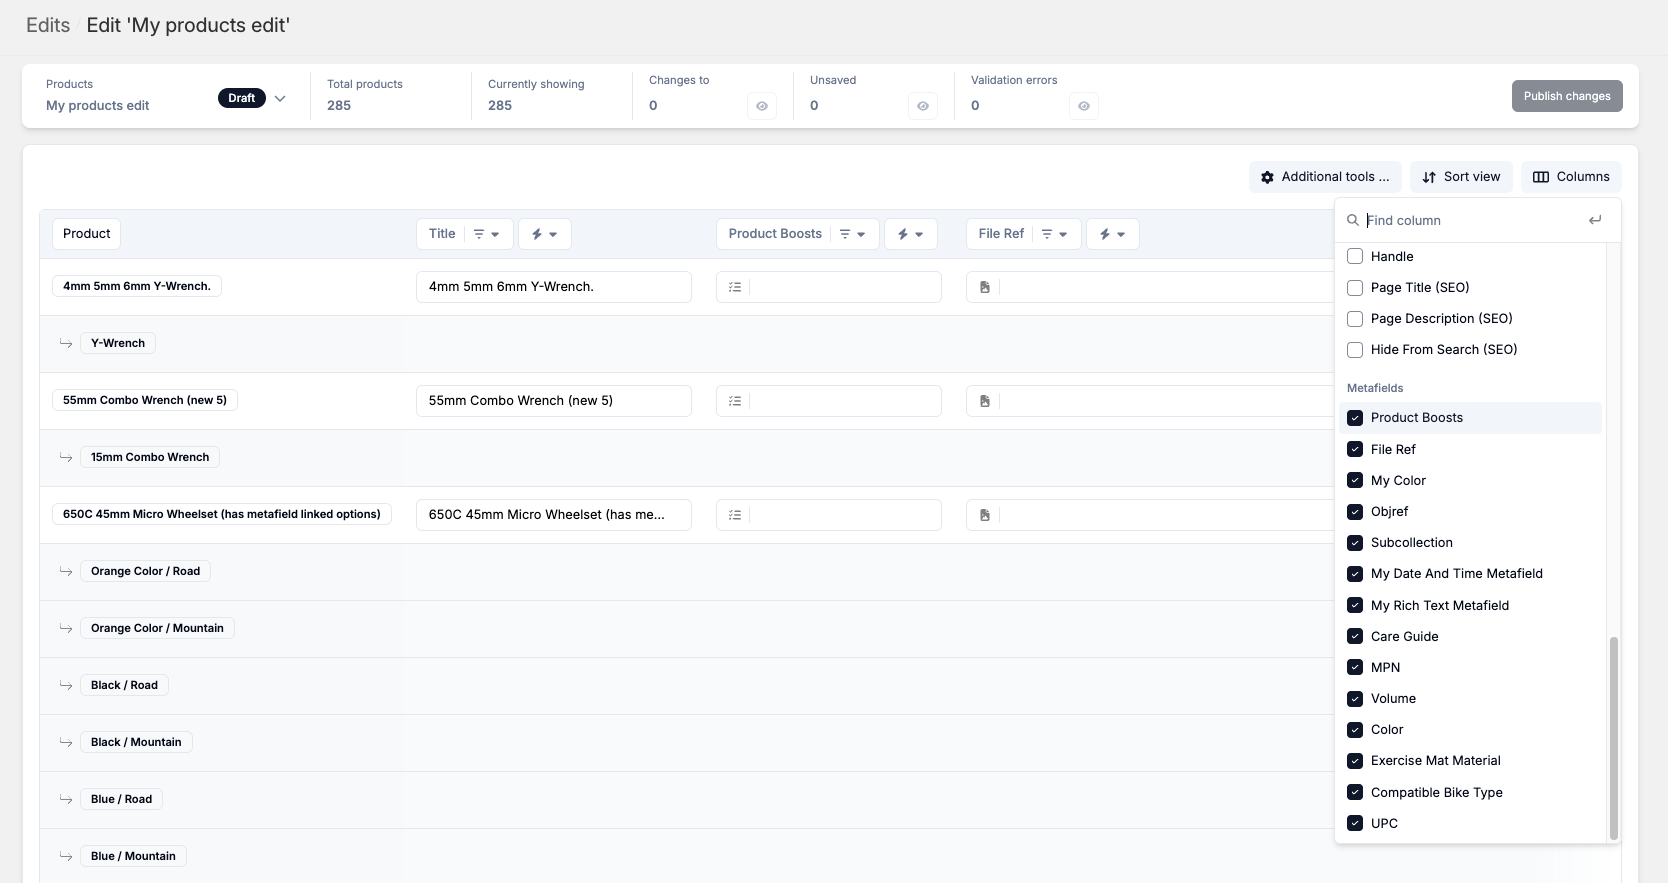This screenshot has height=883, width=1668.
Task: Click the Publish changes button
Action: [1566, 96]
